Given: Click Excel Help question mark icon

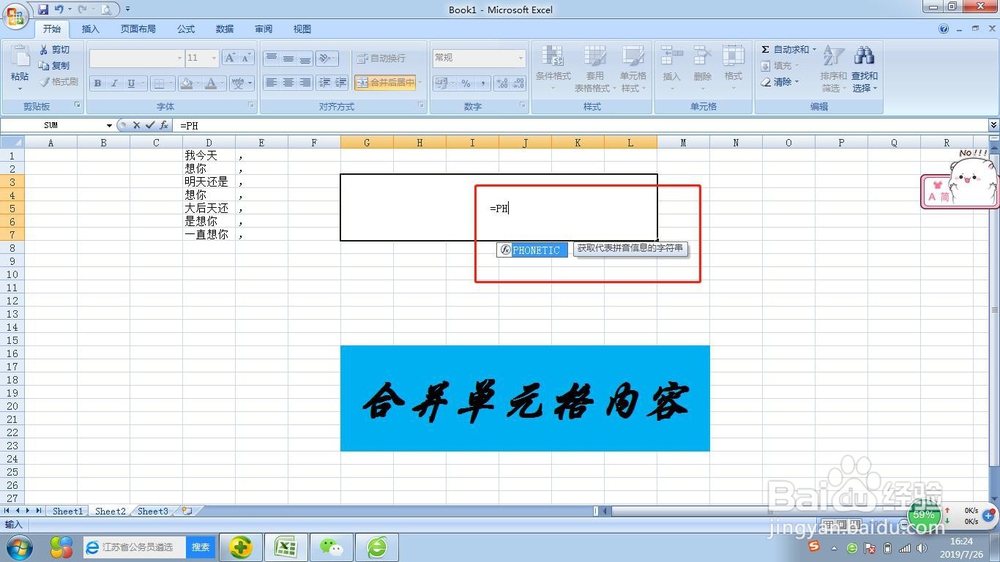Looking at the screenshot, I should coord(943,29).
